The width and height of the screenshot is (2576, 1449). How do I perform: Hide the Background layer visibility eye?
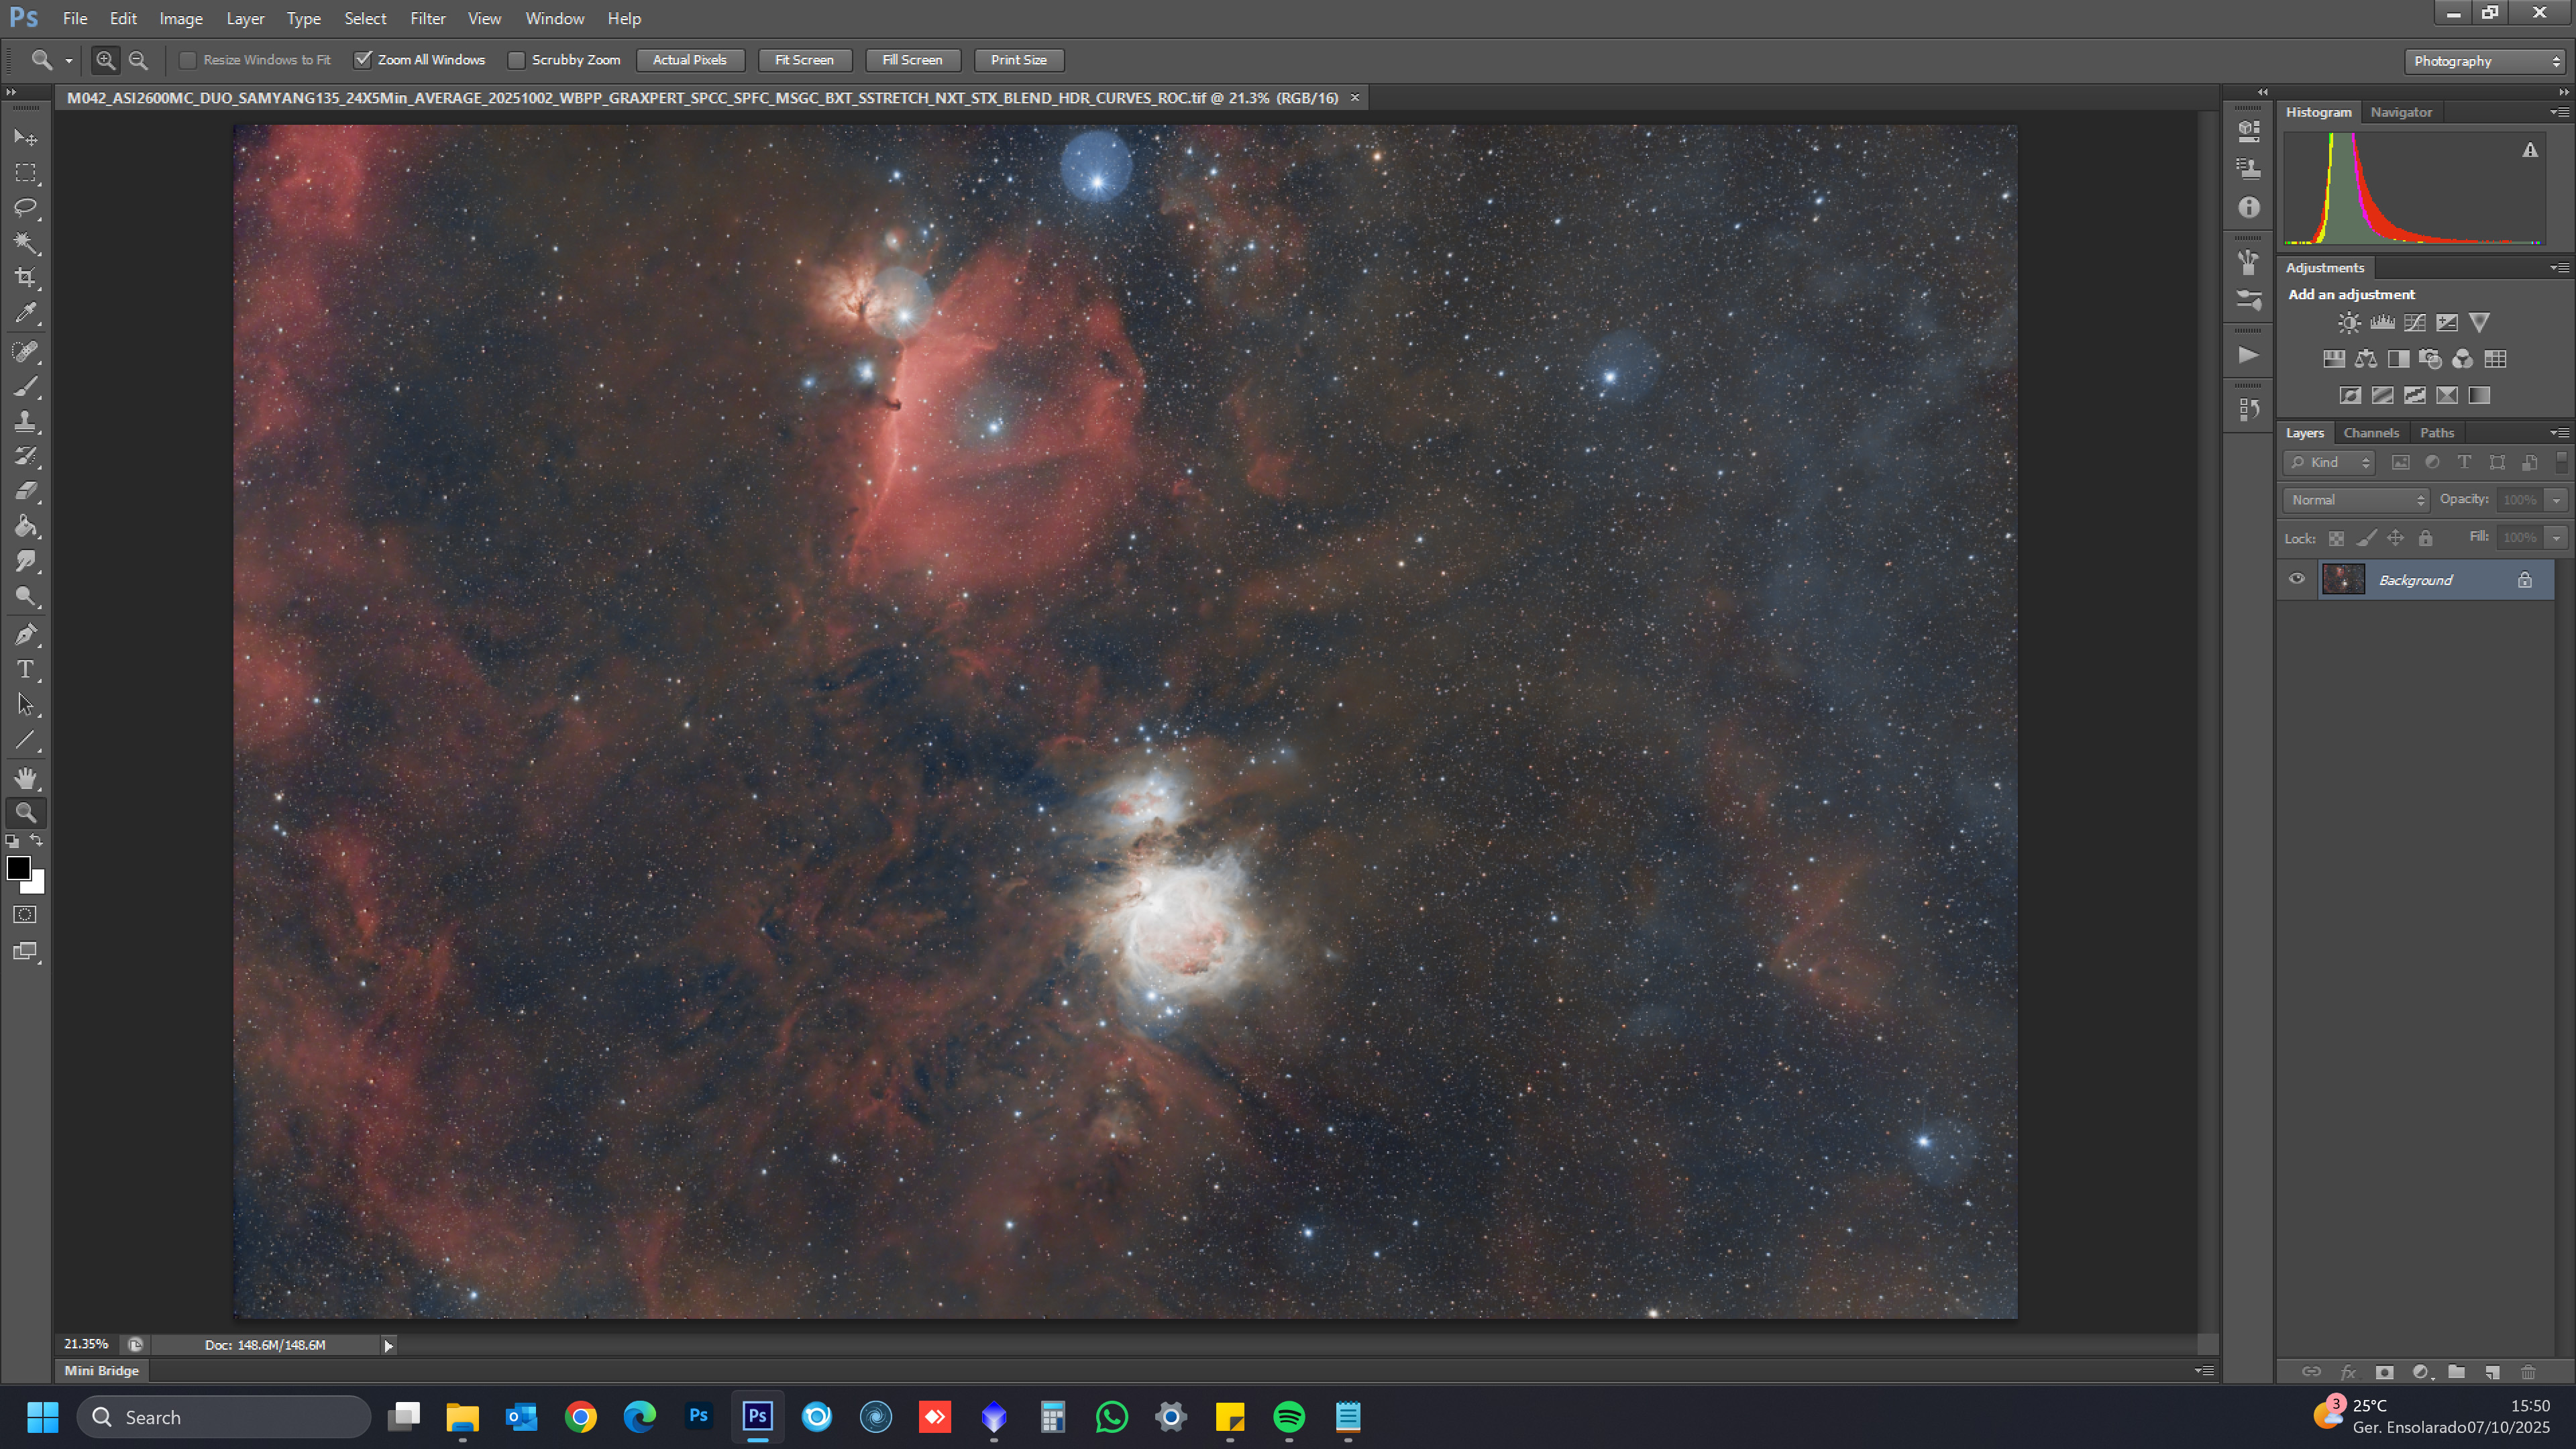[2297, 579]
